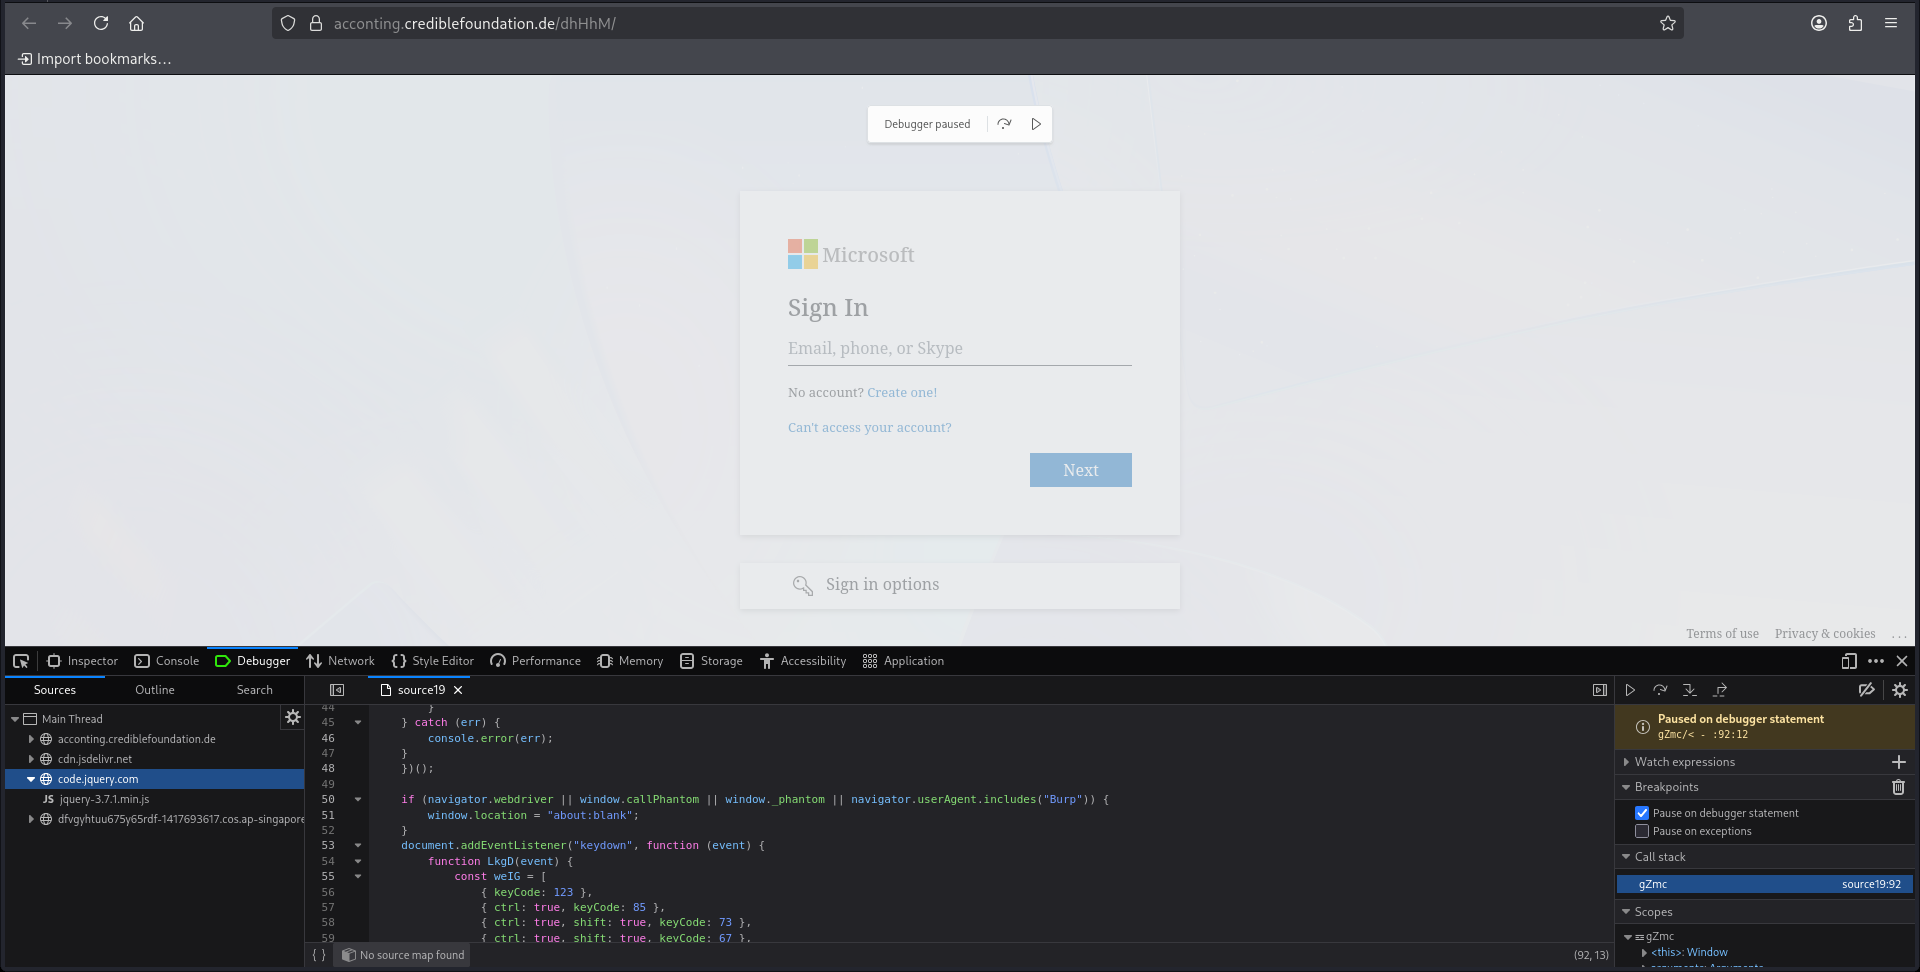Screen dimensions: 1920x972
Task: Step over using the paused overlay icon
Action: coord(1004,124)
